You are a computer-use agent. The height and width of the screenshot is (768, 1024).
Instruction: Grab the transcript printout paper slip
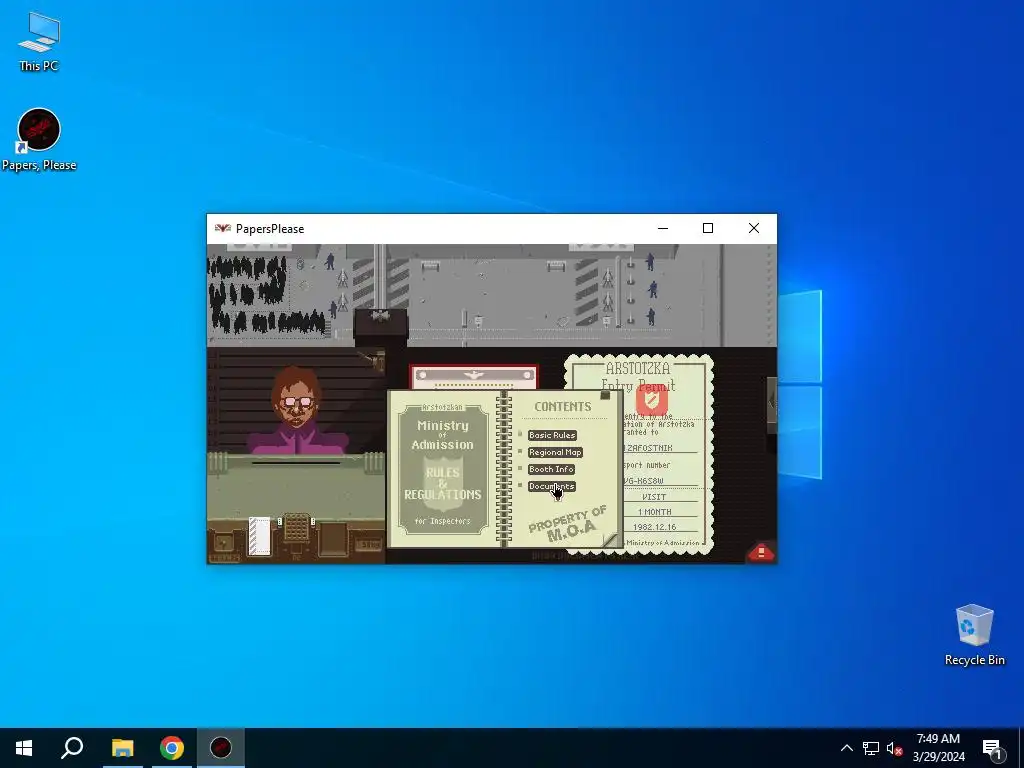pyautogui.click(x=259, y=536)
